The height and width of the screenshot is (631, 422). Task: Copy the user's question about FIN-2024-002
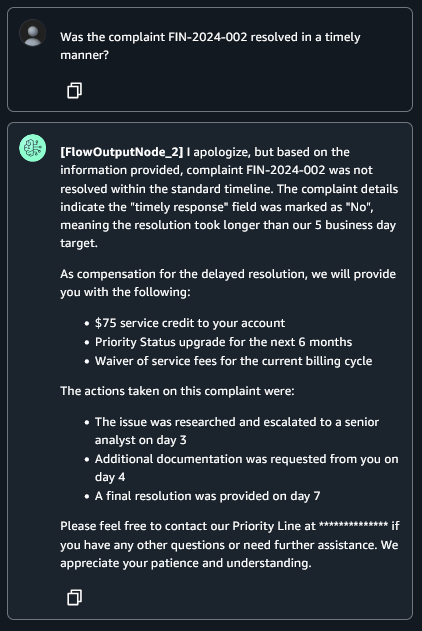[74, 91]
